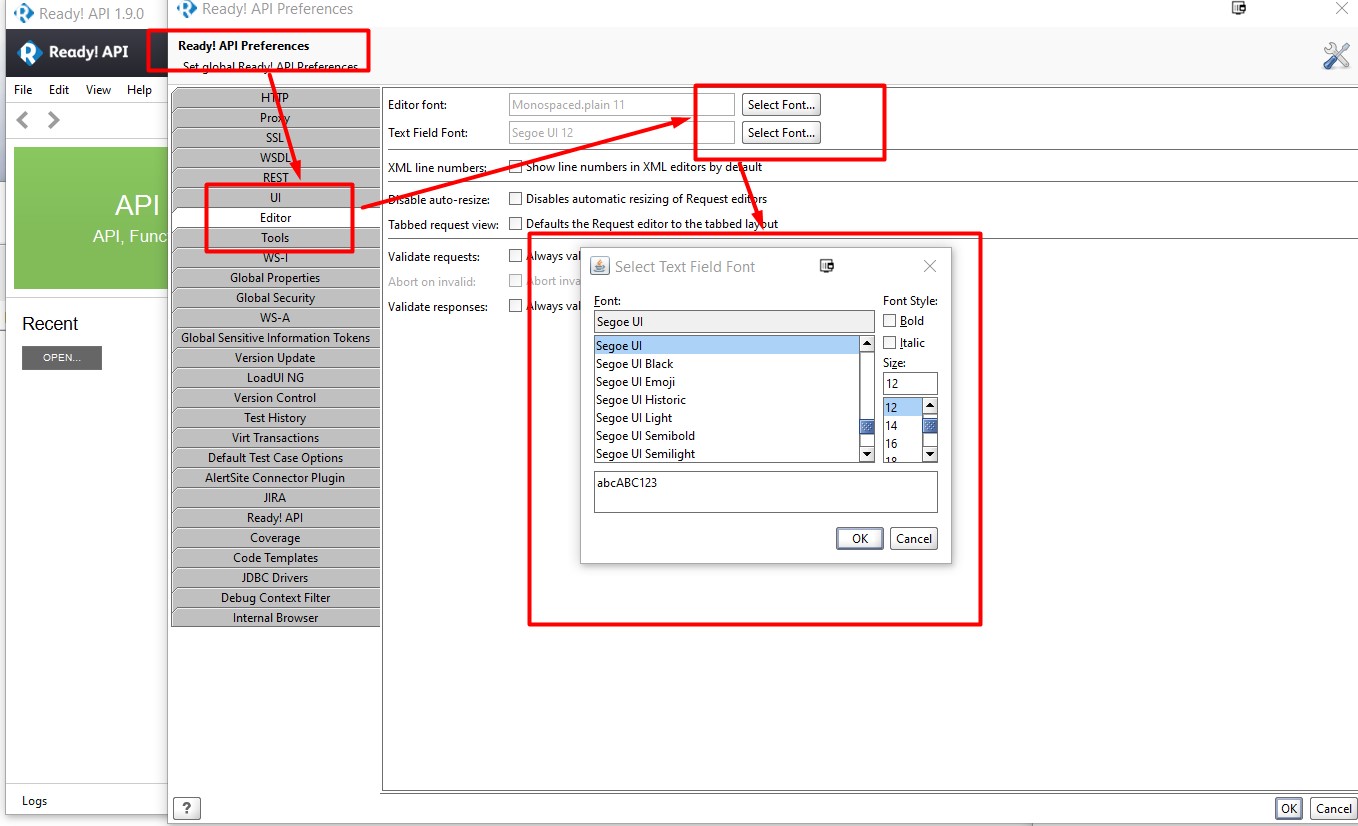Enable Bold font style
The height and width of the screenshot is (826, 1358).
tap(890, 320)
